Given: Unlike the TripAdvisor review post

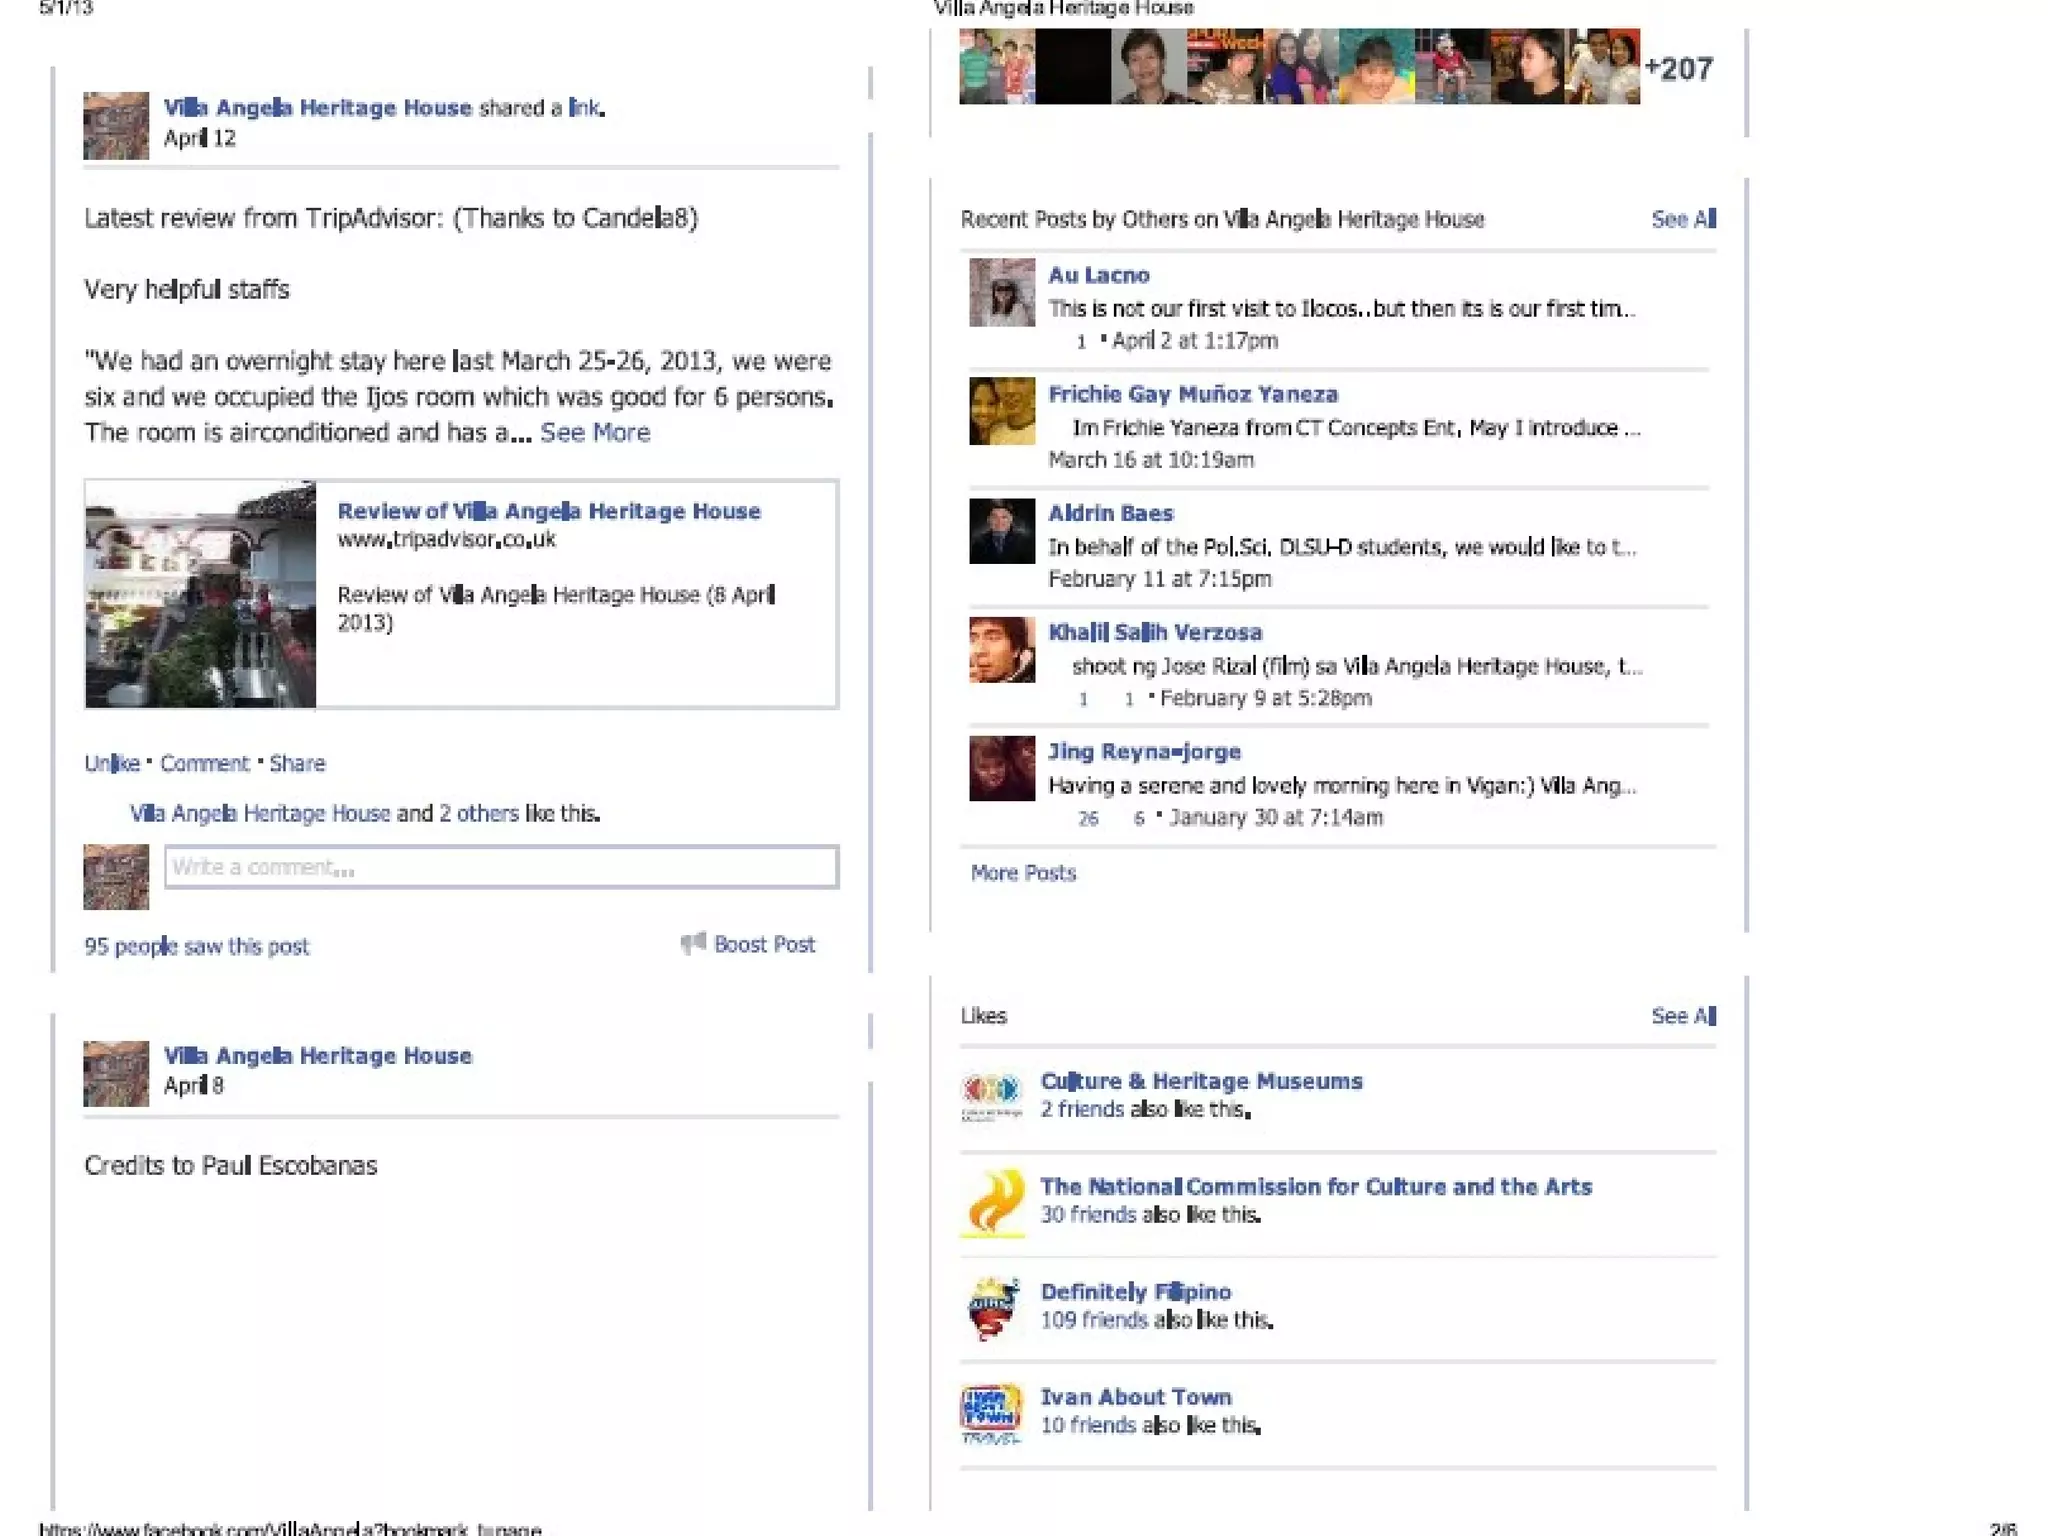Looking at the screenshot, I should pyautogui.click(x=111, y=763).
